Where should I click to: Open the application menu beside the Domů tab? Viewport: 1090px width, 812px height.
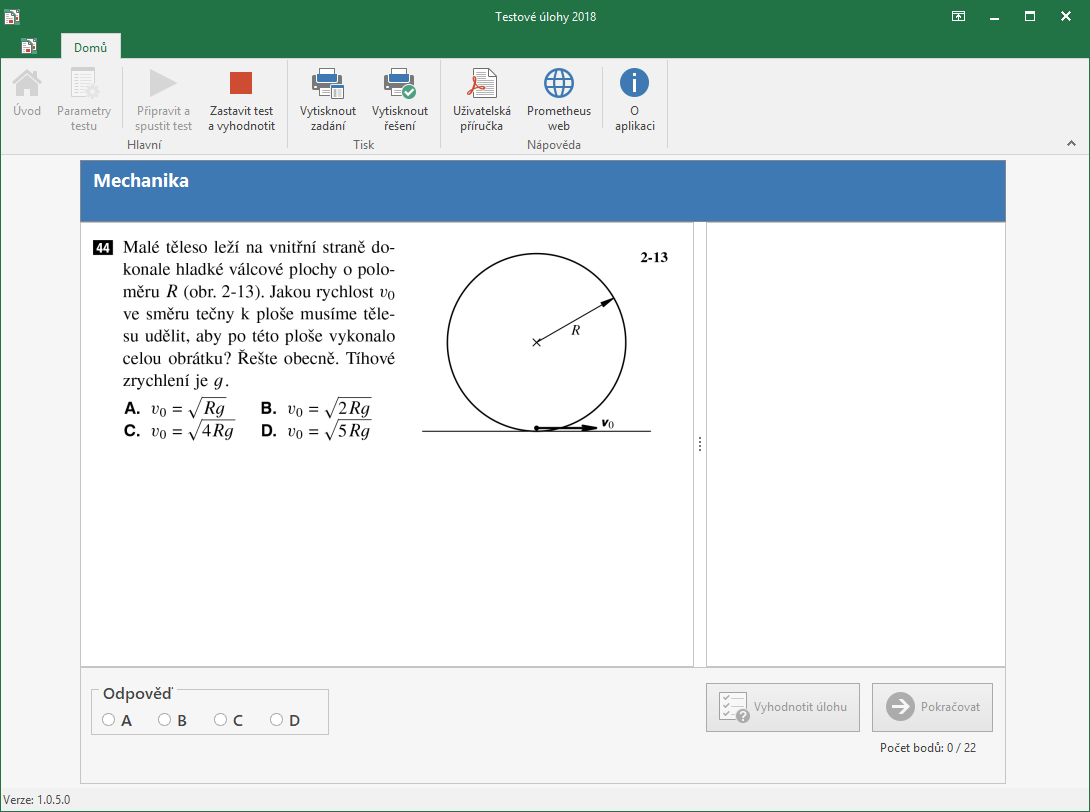29,46
